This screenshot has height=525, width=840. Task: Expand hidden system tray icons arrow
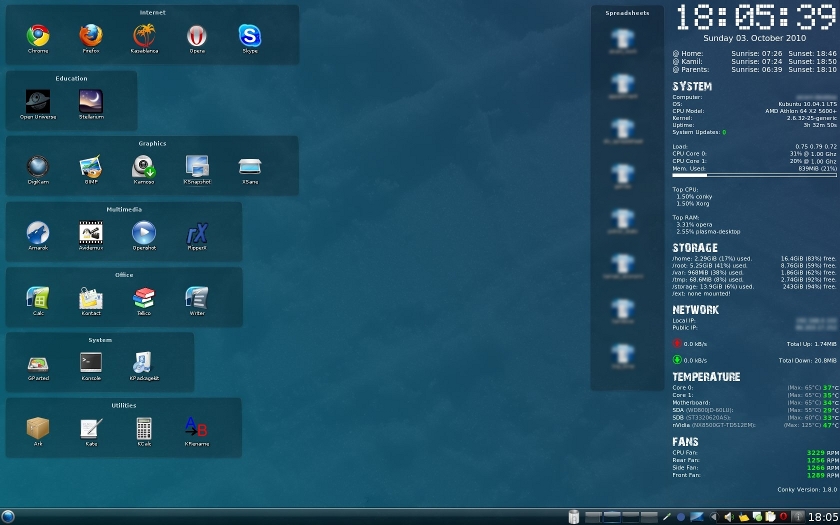714,517
